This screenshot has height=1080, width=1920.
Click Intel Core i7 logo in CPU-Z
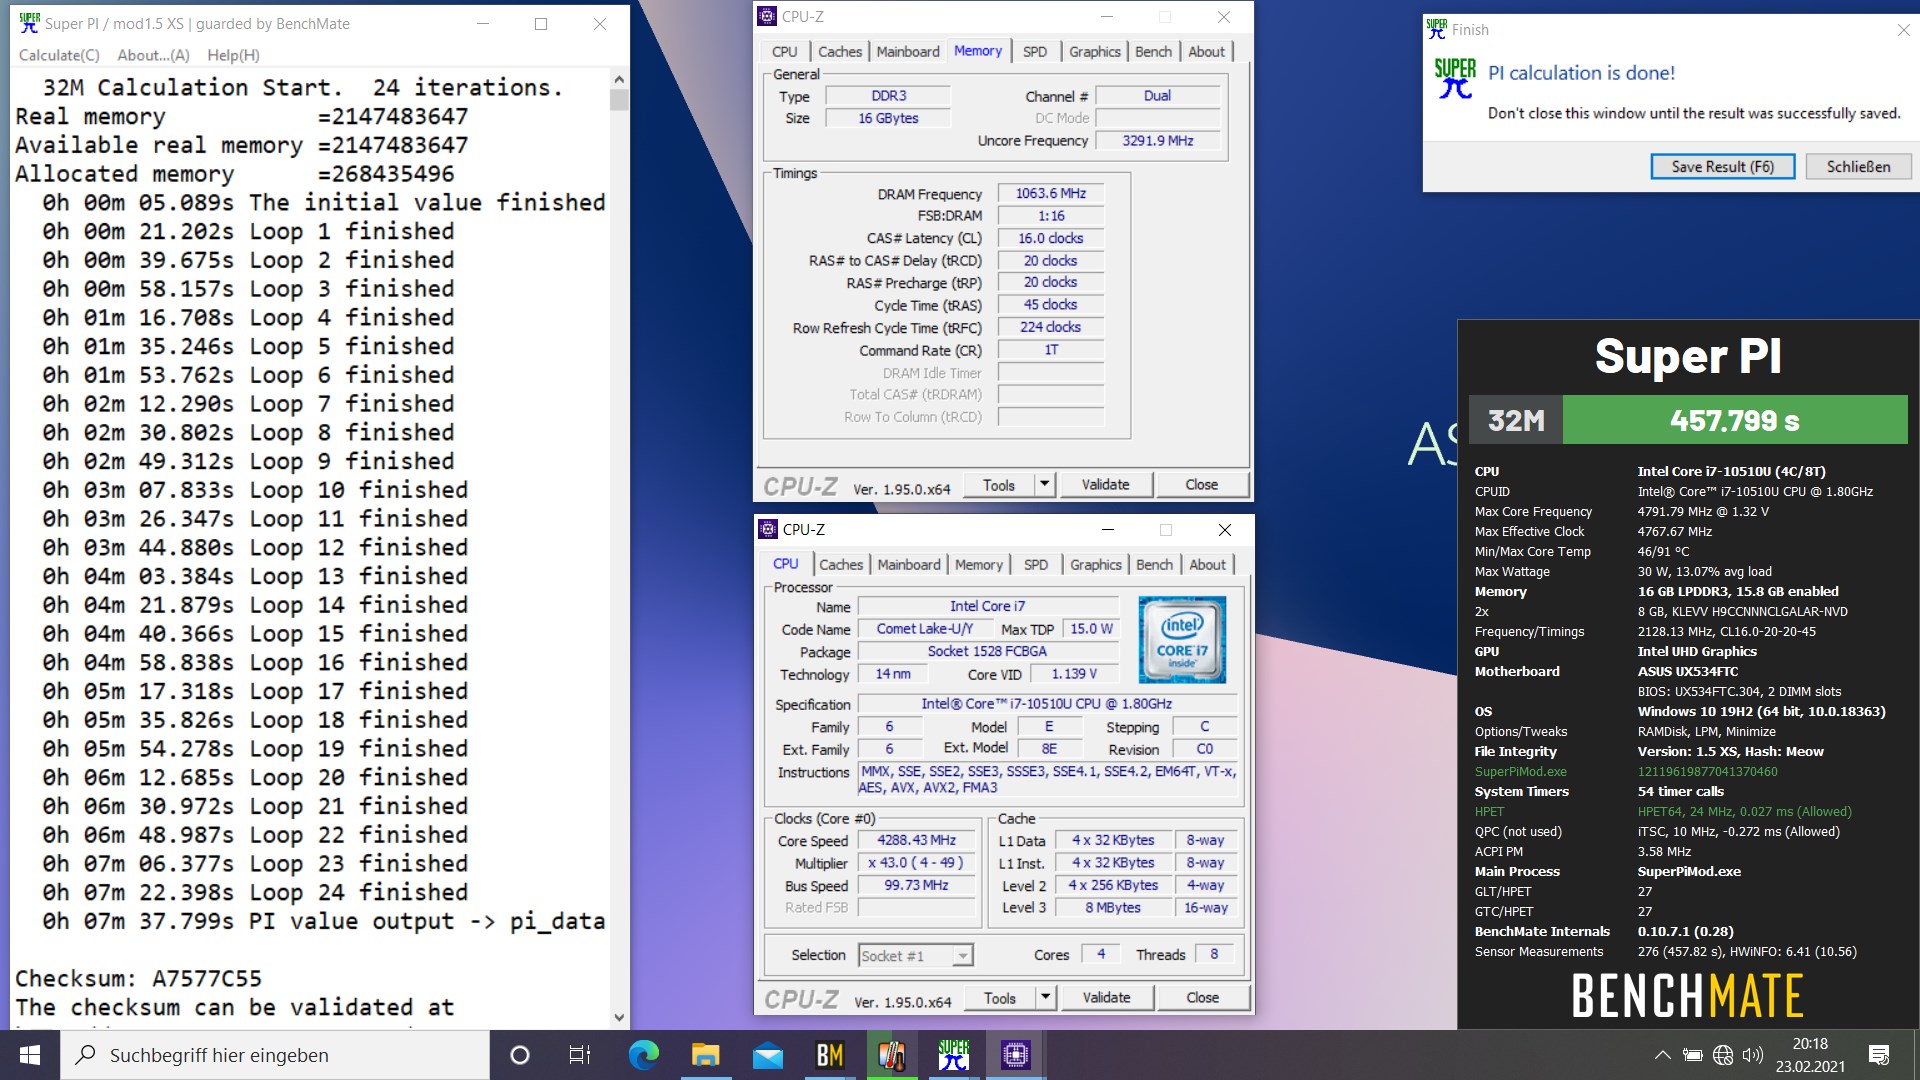tap(1182, 640)
